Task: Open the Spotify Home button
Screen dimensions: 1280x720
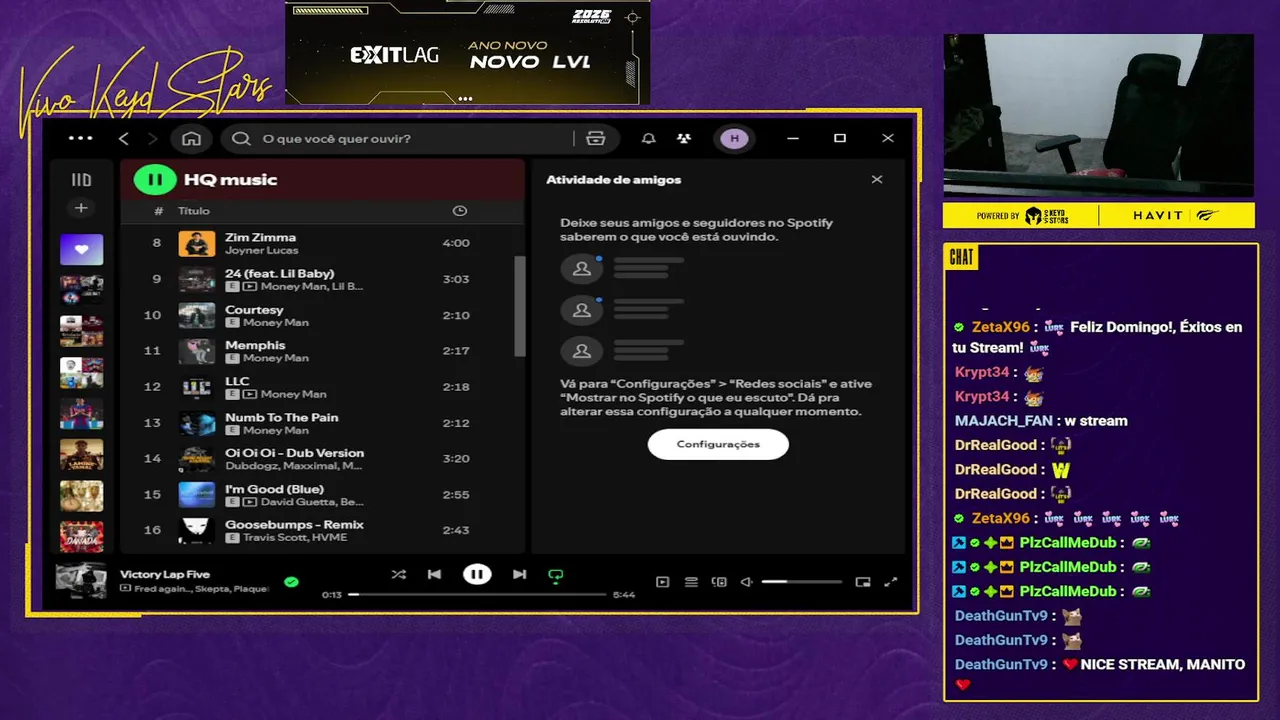Action: point(191,138)
